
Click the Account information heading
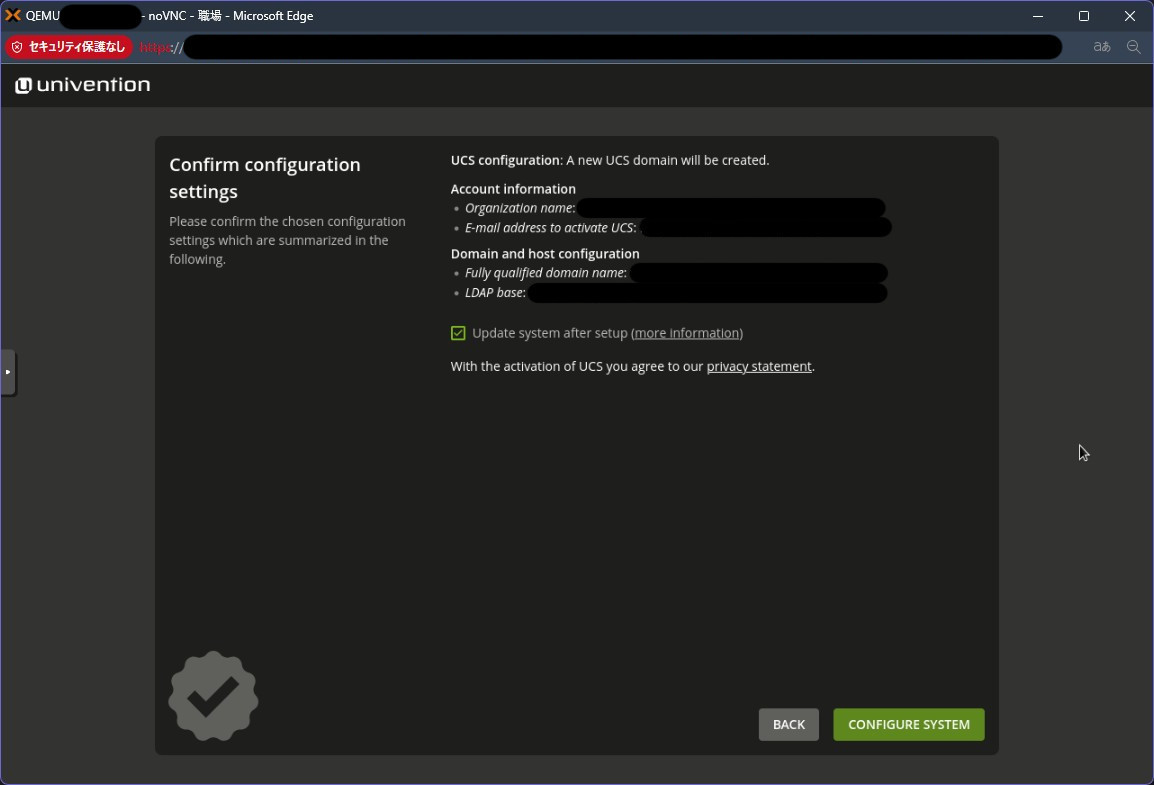[513, 189]
